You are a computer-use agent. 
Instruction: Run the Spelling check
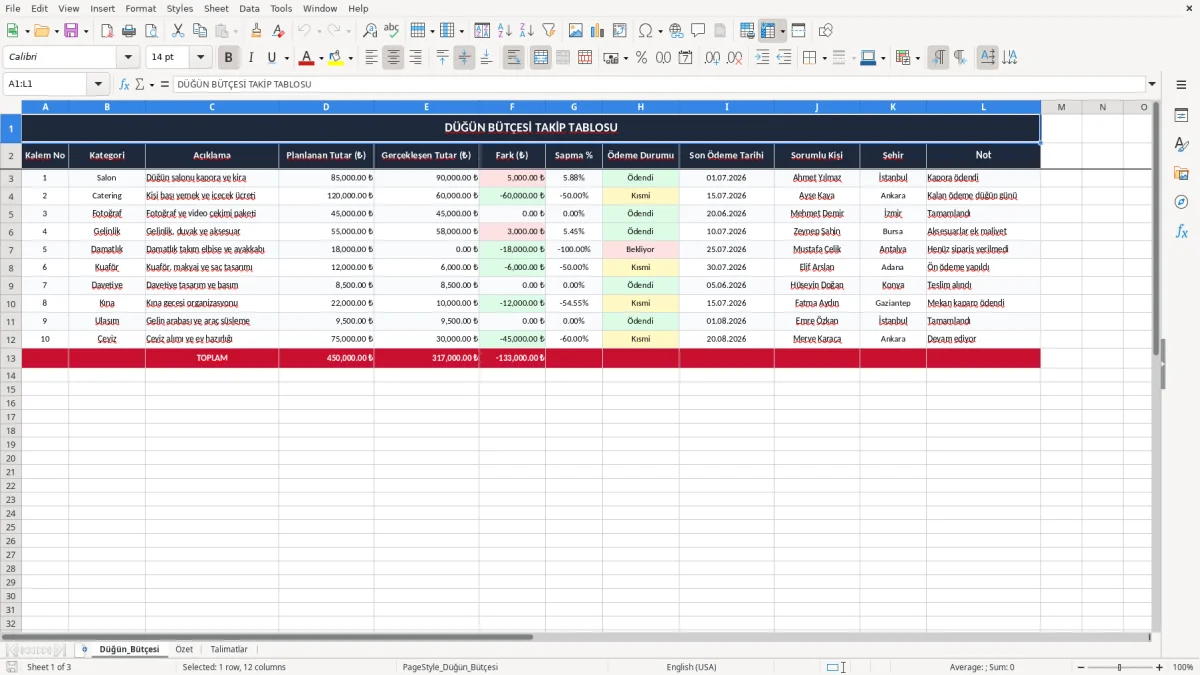392,31
